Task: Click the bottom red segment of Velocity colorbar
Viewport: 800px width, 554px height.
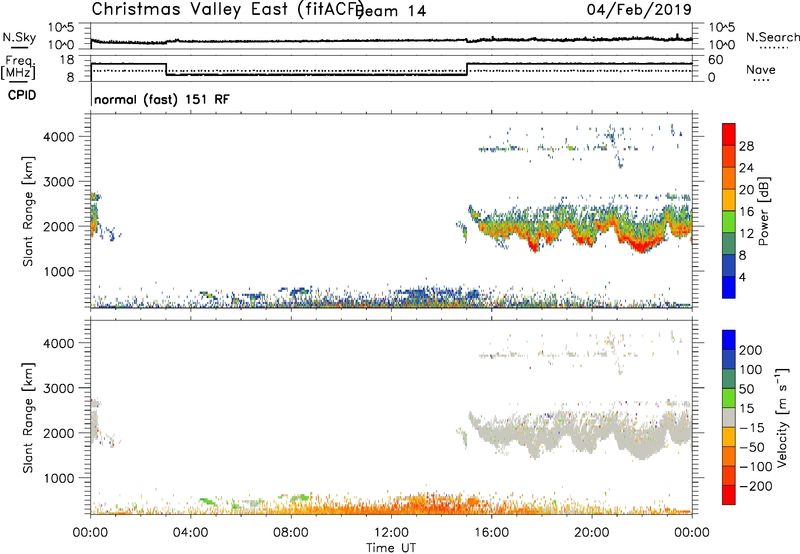Action: pyautogui.click(x=729, y=495)
